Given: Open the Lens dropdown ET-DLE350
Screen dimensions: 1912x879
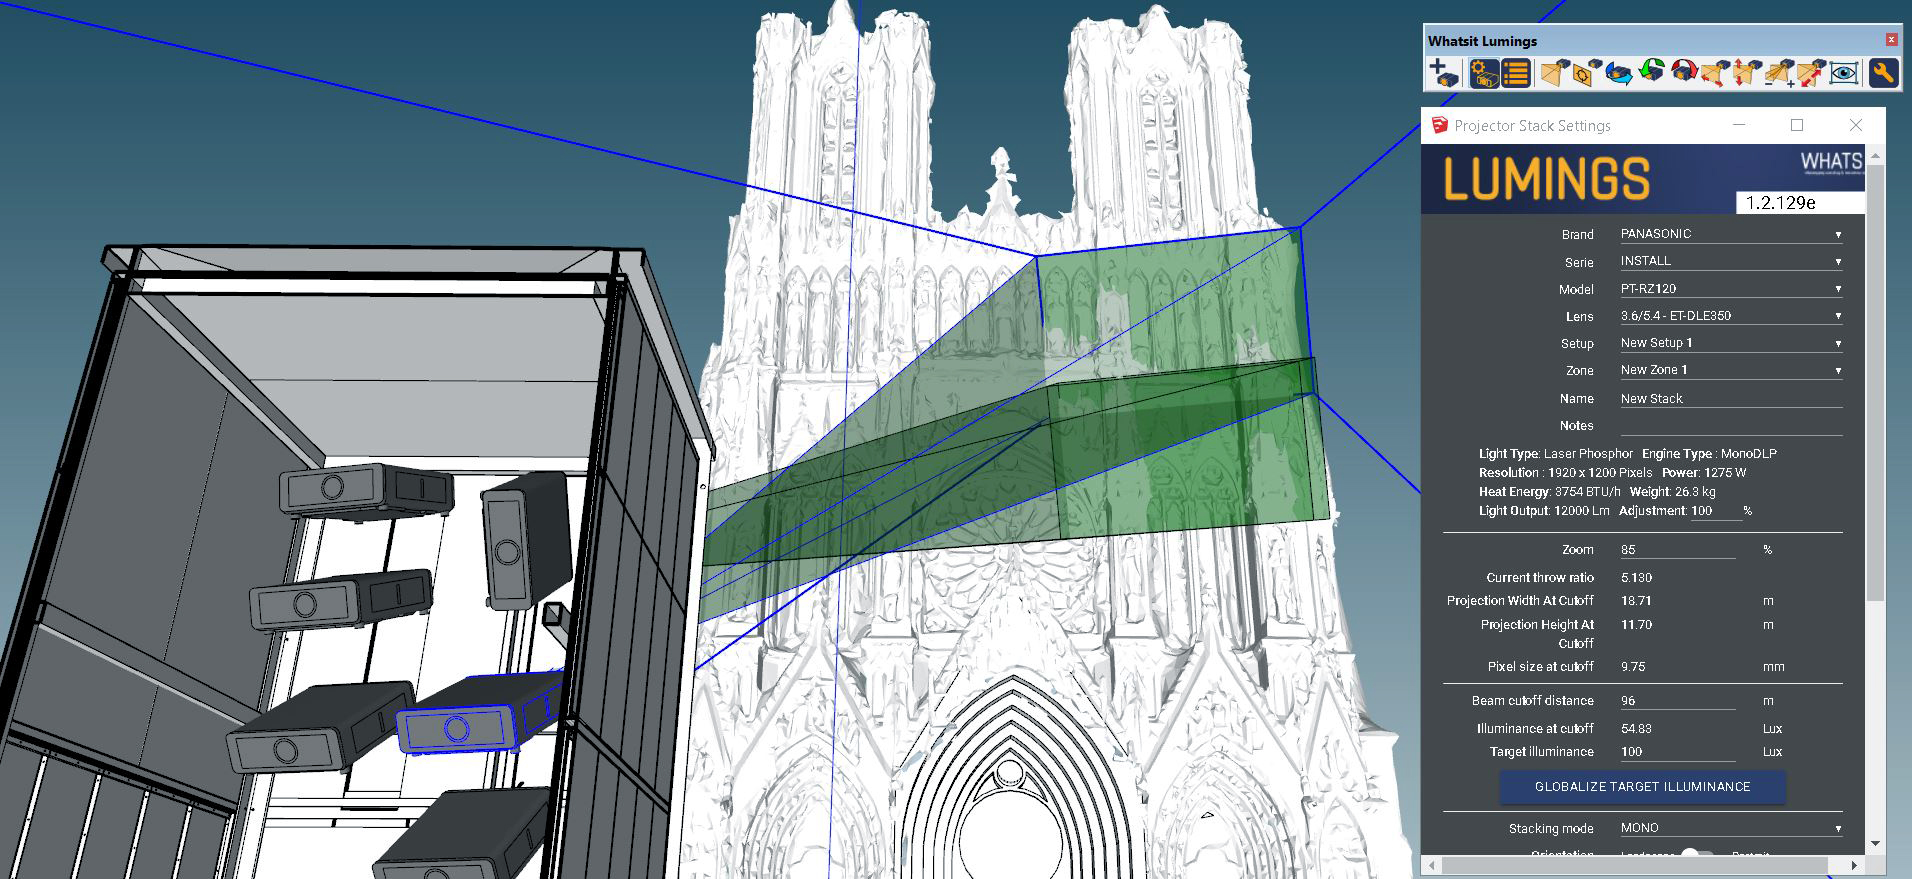Looking at the screenshot, I should (1731, 315).
